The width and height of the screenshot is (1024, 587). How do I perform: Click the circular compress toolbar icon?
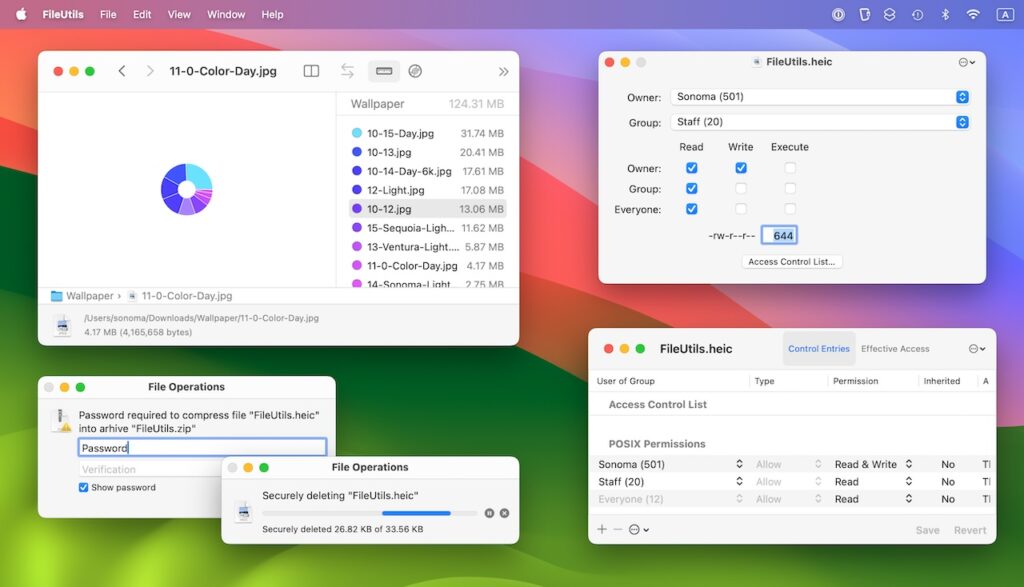click(415, 71)
